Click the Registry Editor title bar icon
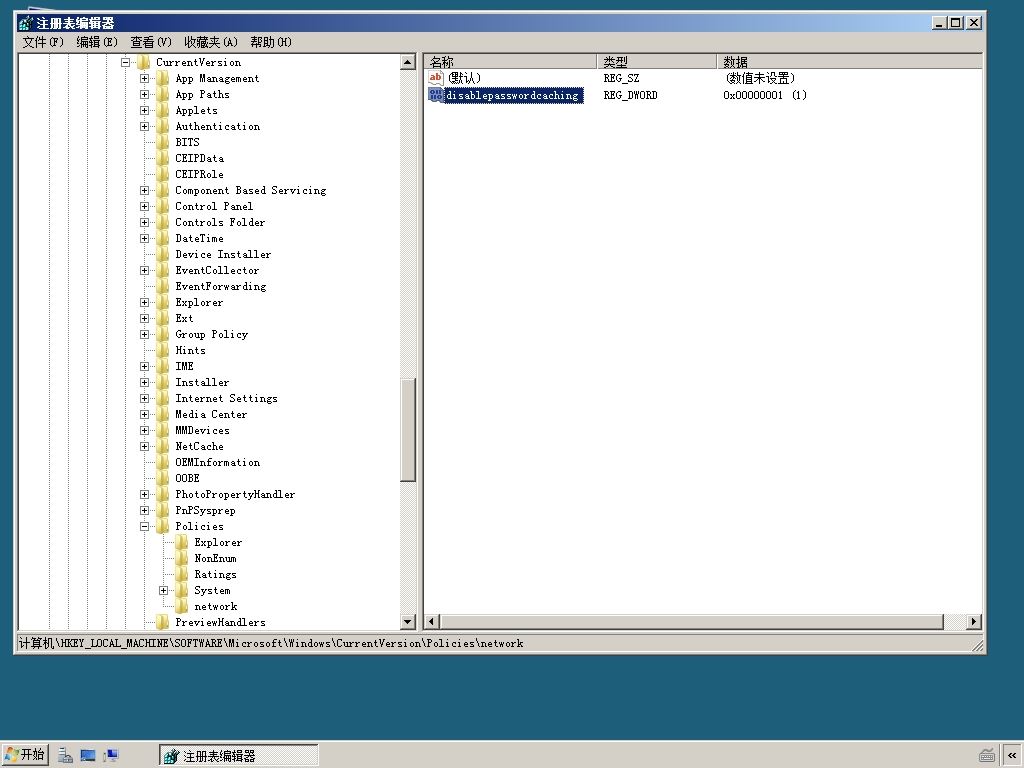The image size is (1024, 768). pyautogui.click(x=25, y=23)
